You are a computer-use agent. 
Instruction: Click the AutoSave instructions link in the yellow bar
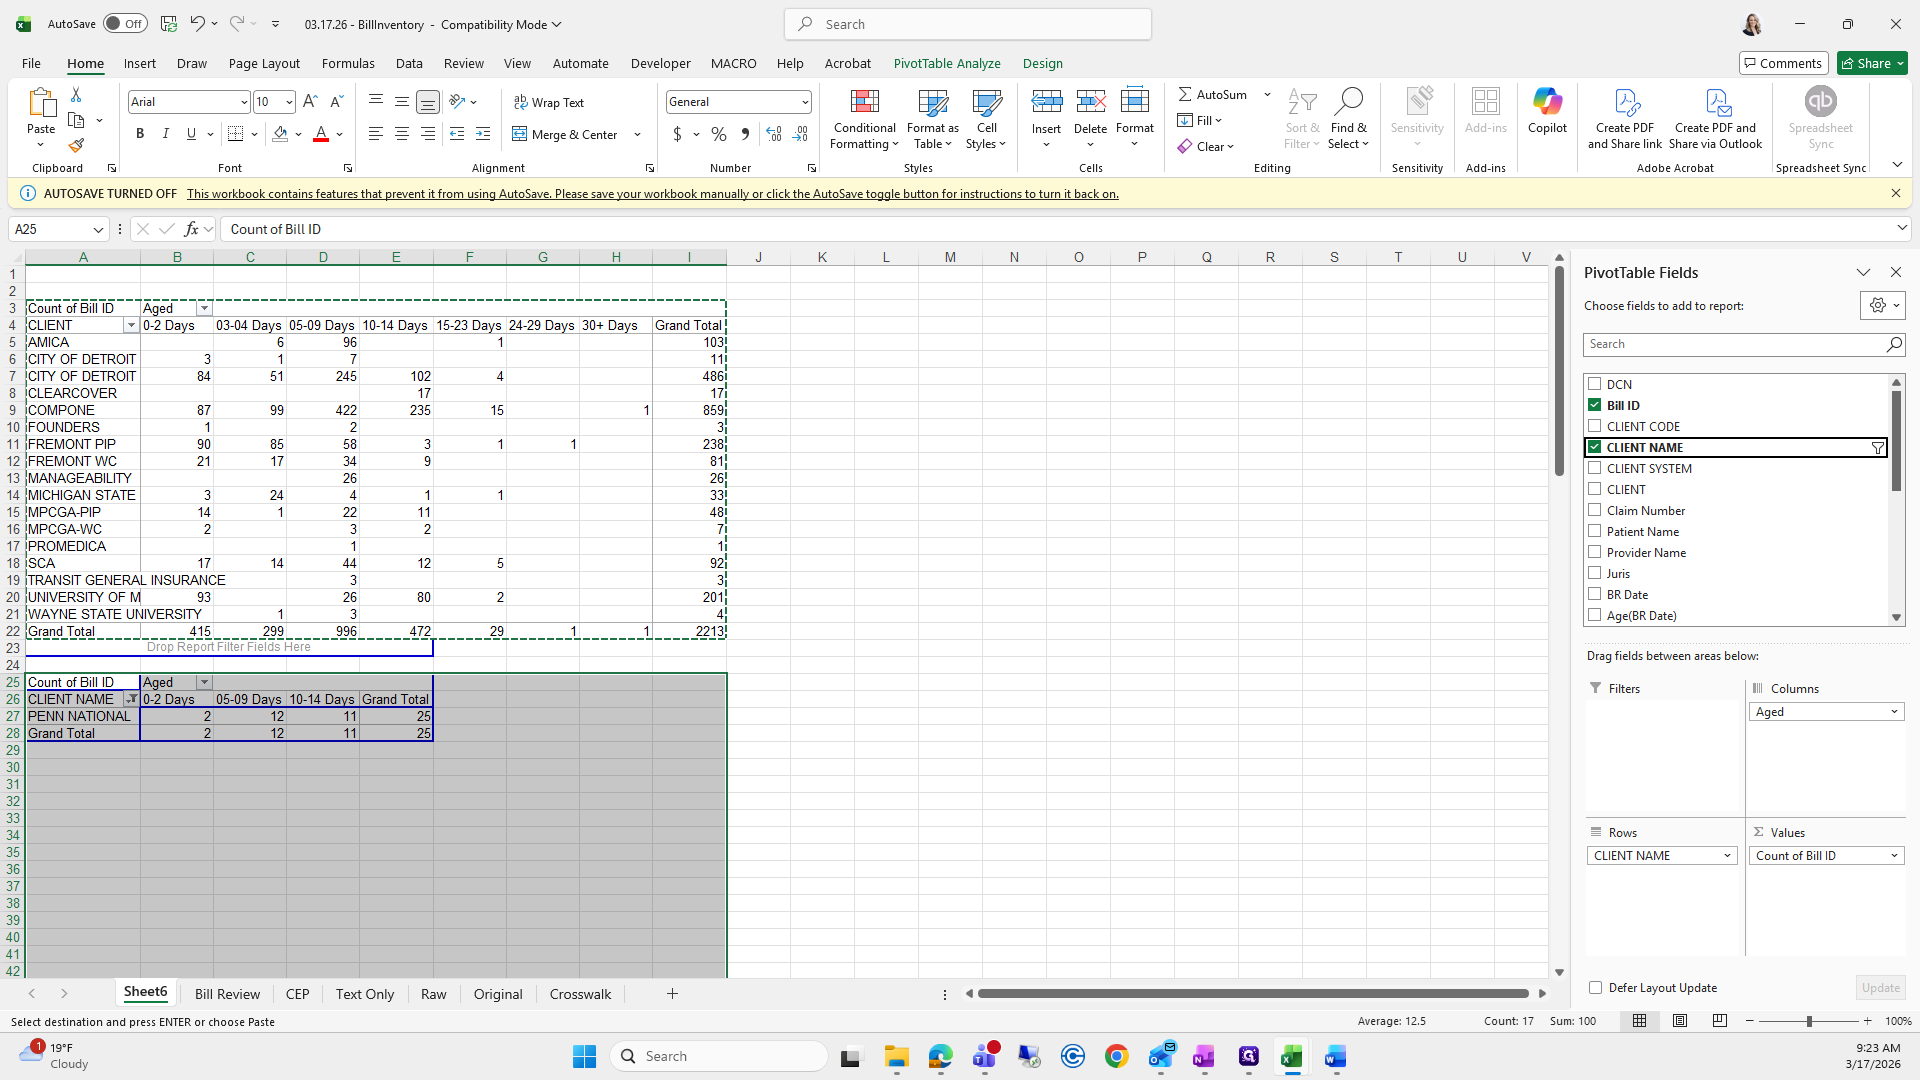tap(652, 194)
